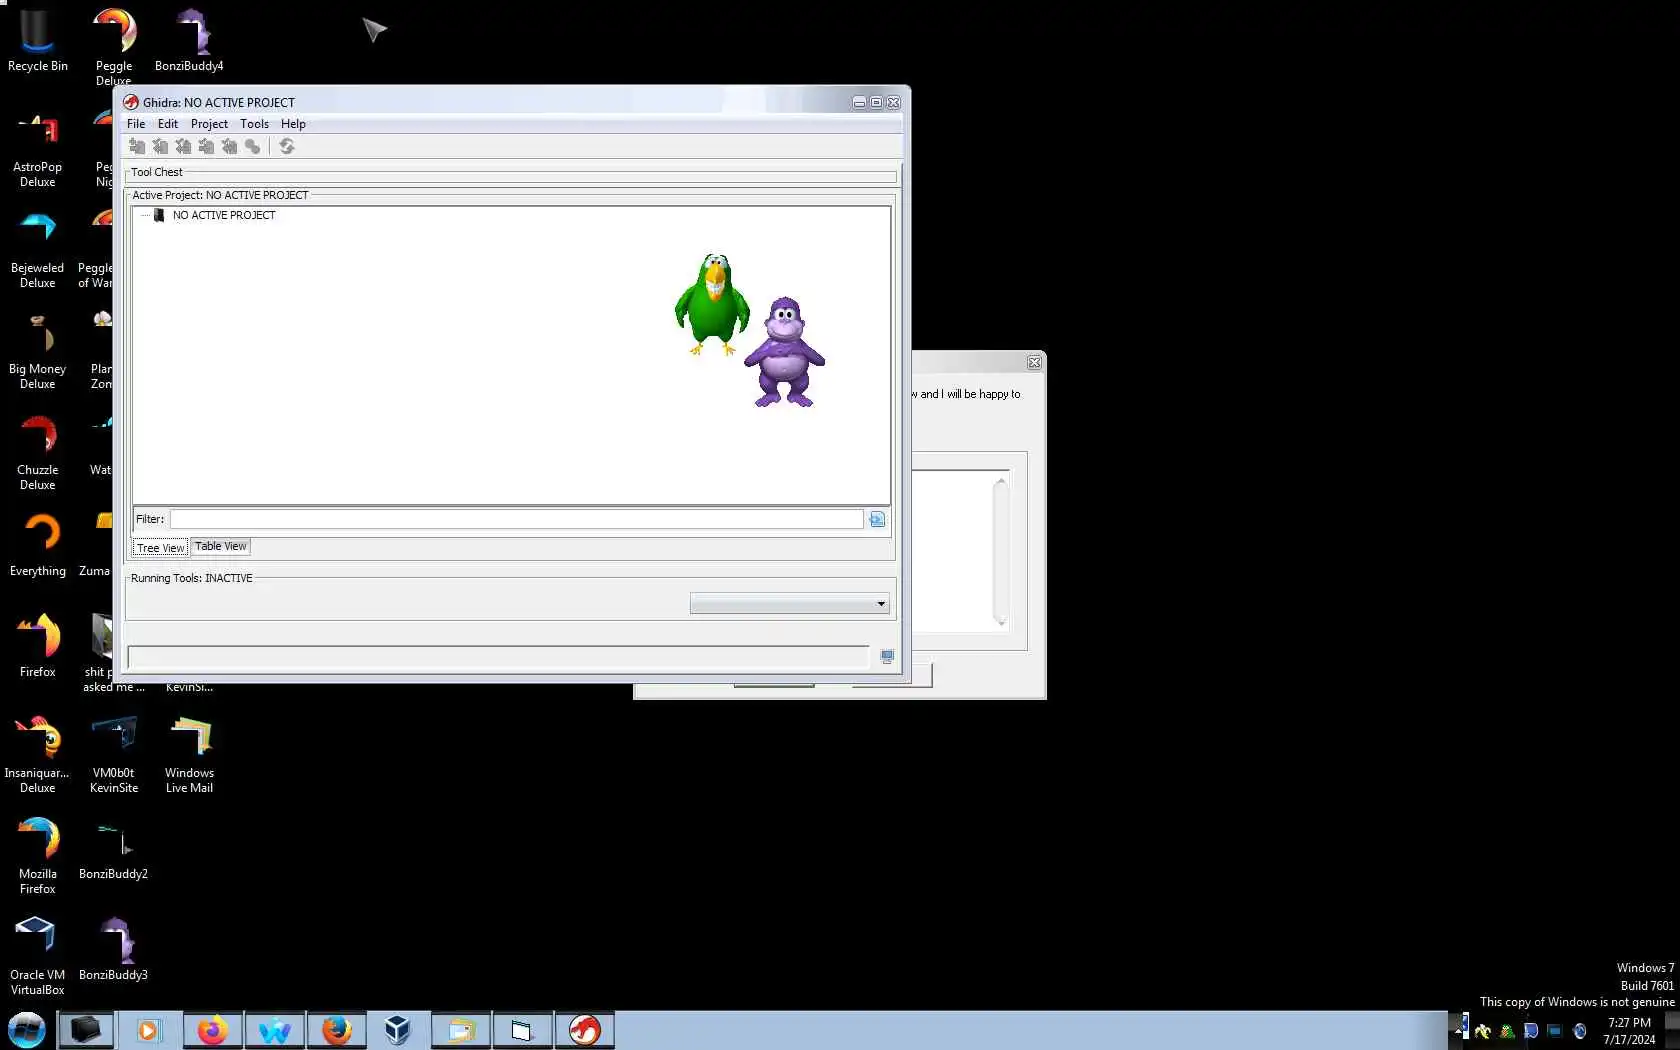The width and height of the screenshot is (1680, 1050).
Task: Click the blue W icon in taskbar
Action: point(274,1030)
